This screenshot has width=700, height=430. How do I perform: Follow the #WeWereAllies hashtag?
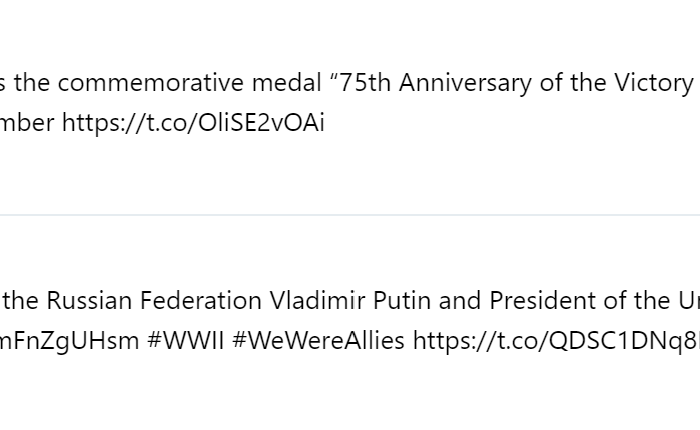click(x=318, y=341)
